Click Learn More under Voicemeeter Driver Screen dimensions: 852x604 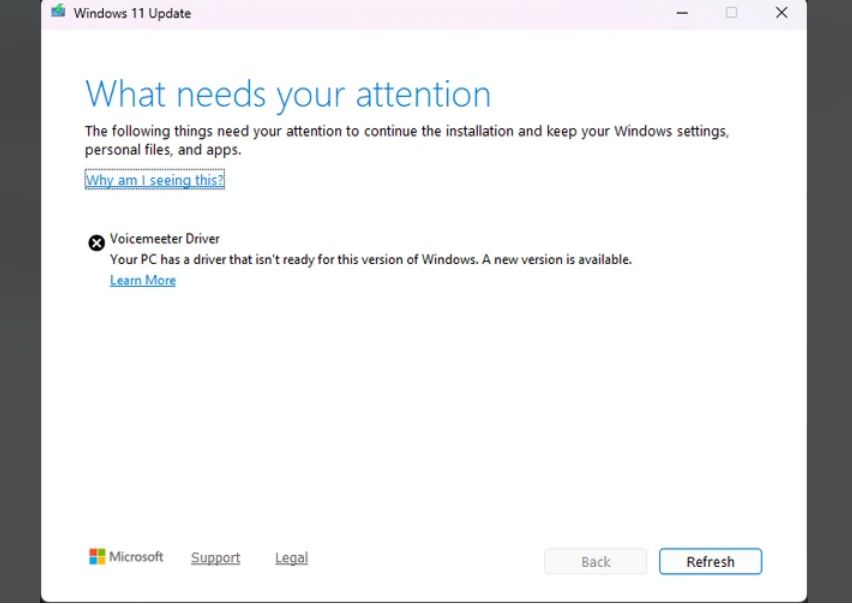click(x=143, y=280)
